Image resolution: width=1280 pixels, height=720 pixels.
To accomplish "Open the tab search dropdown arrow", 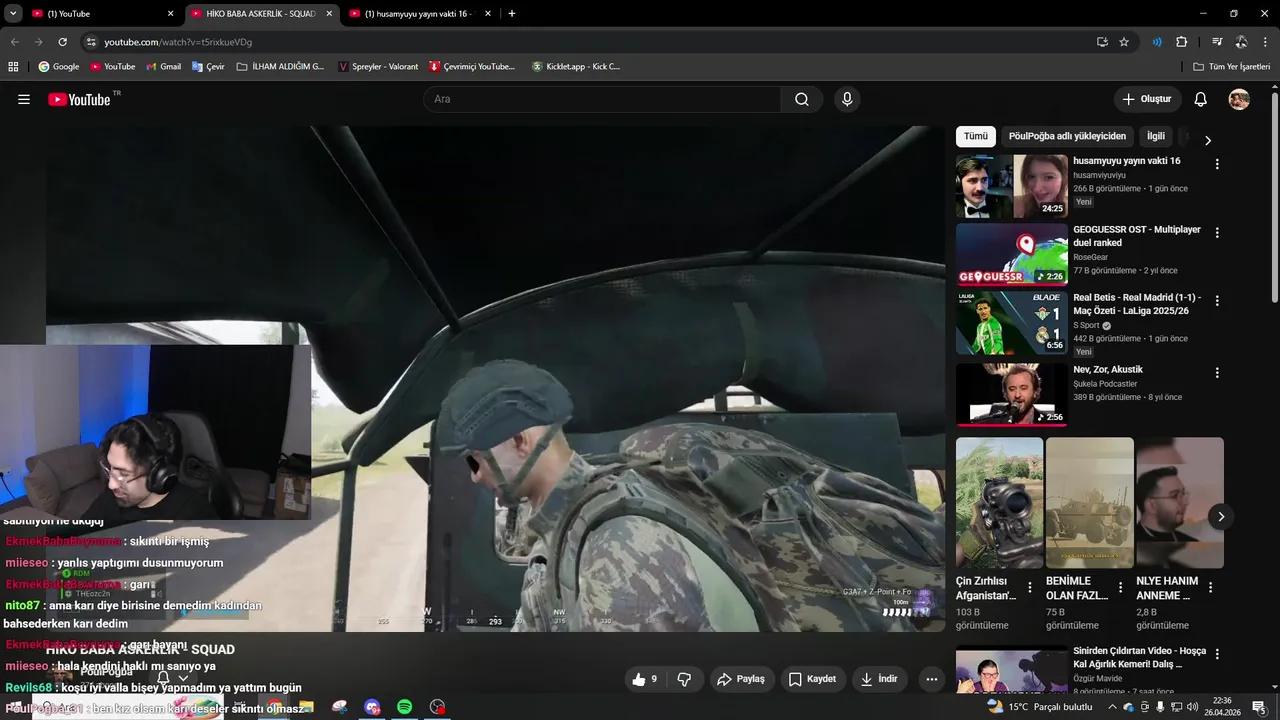I will click(13, 14).
